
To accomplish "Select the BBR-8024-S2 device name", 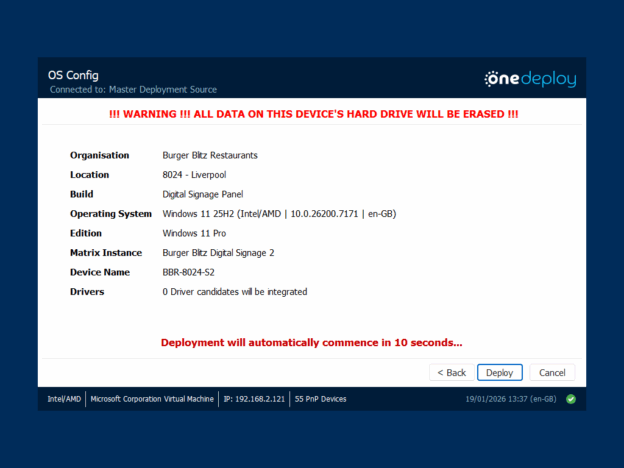I will click(188, 272).
